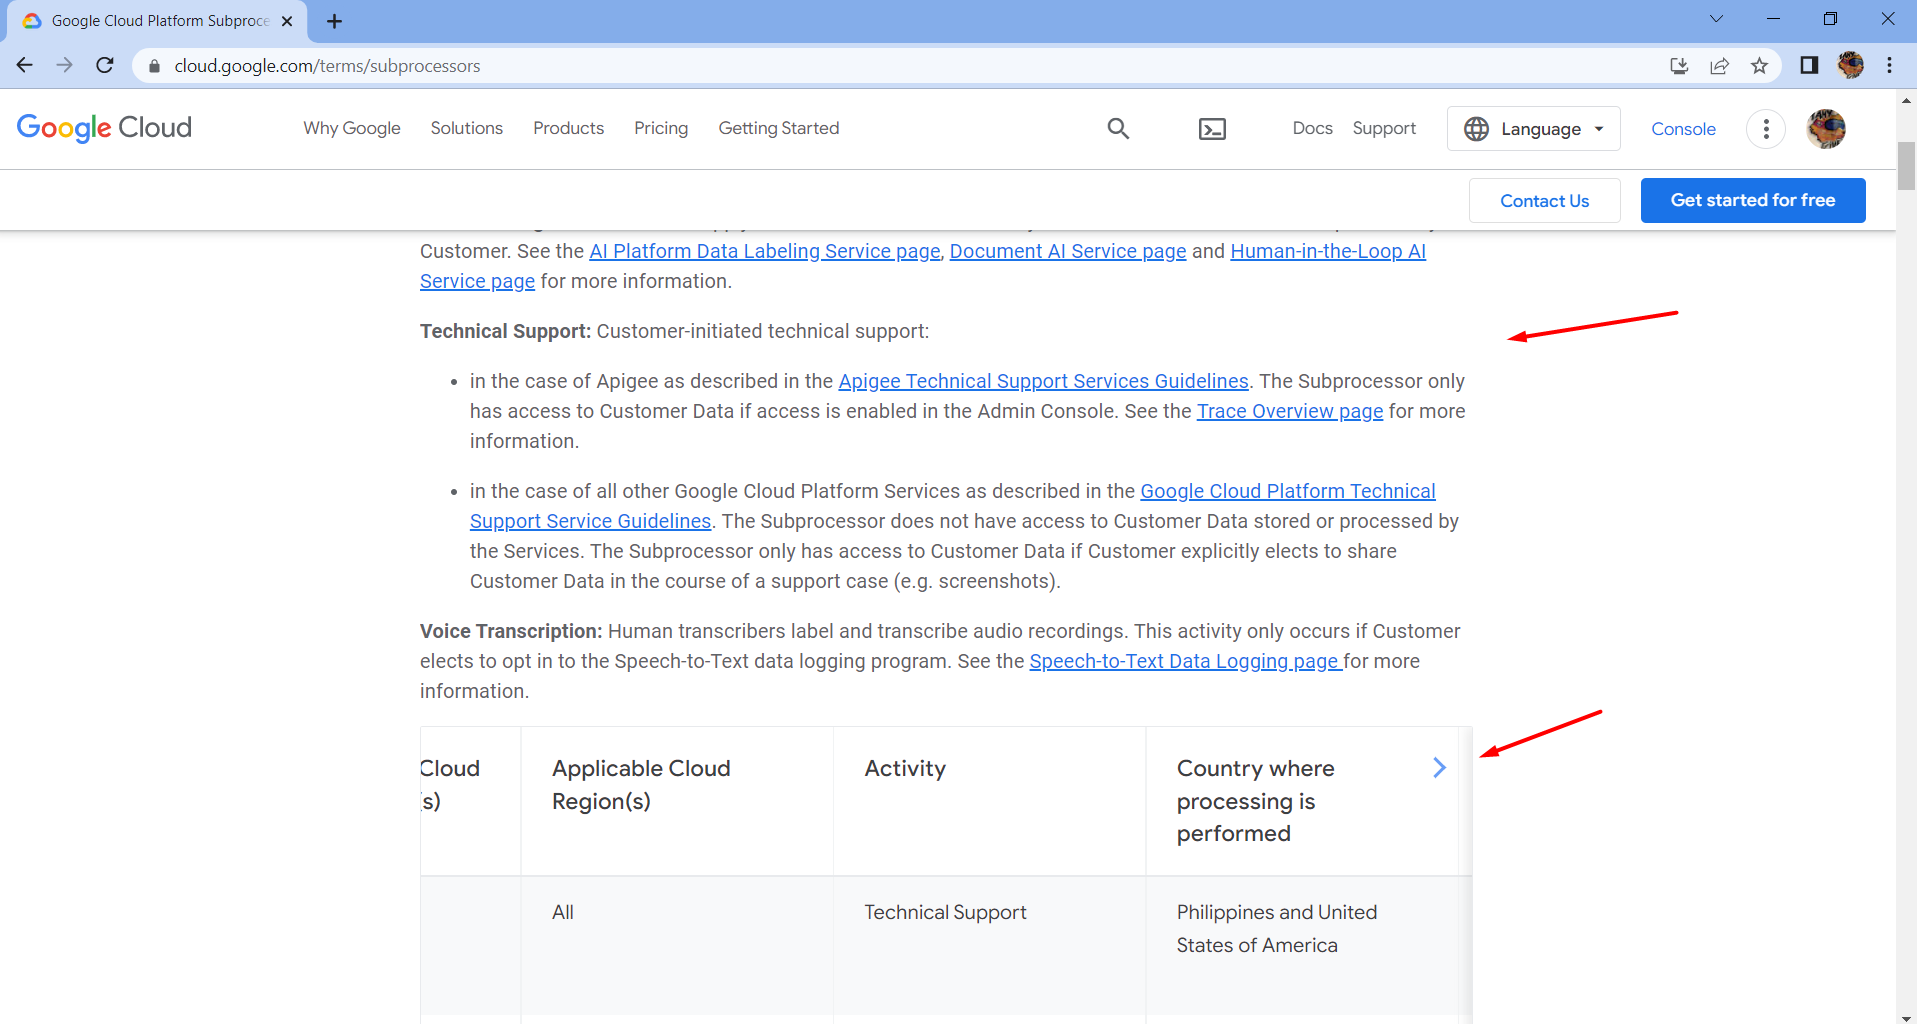Open the browser tab search chevron
Image resolution: width=1920 pixels, height=1024 pixels.
click(1716, 18)
